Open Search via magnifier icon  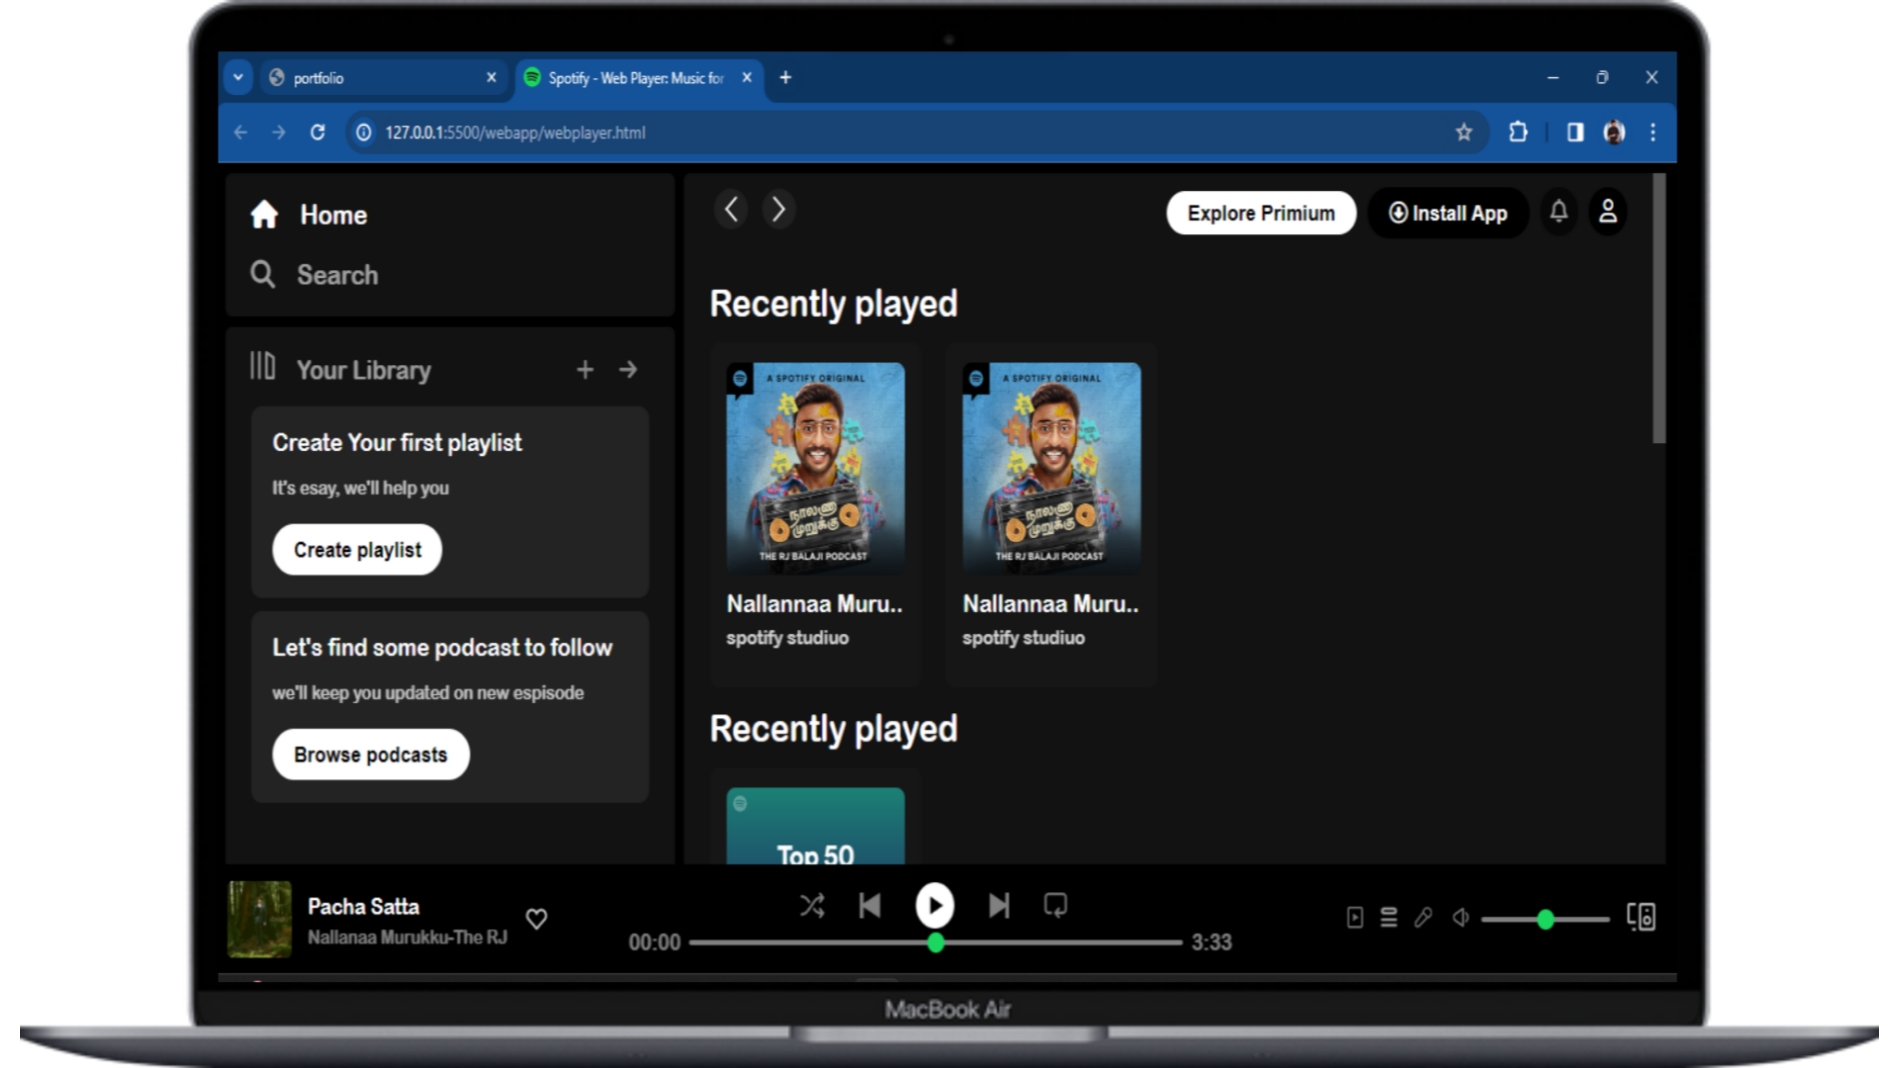(x=262, y=274)
